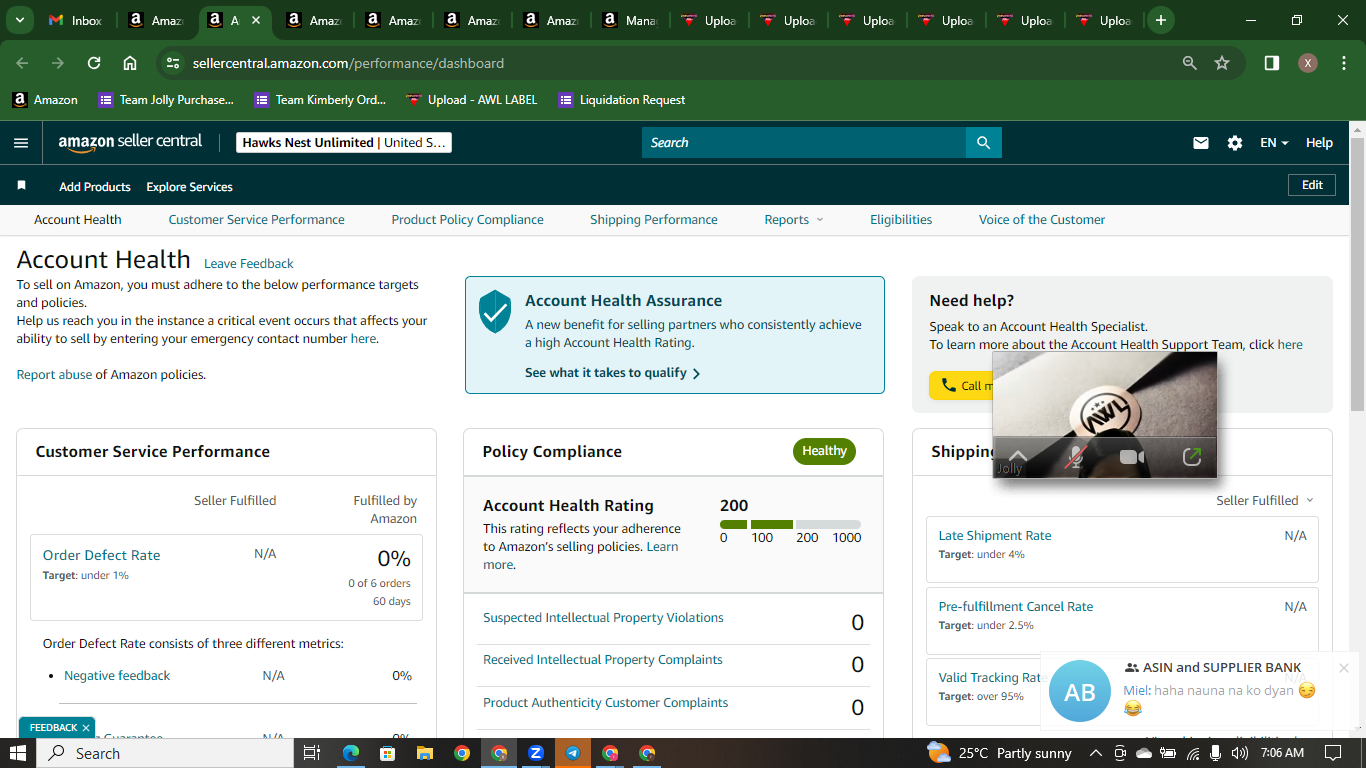Click the Seller Central search input field
The height and width of the screenshot is (768, 1366).
804,143
